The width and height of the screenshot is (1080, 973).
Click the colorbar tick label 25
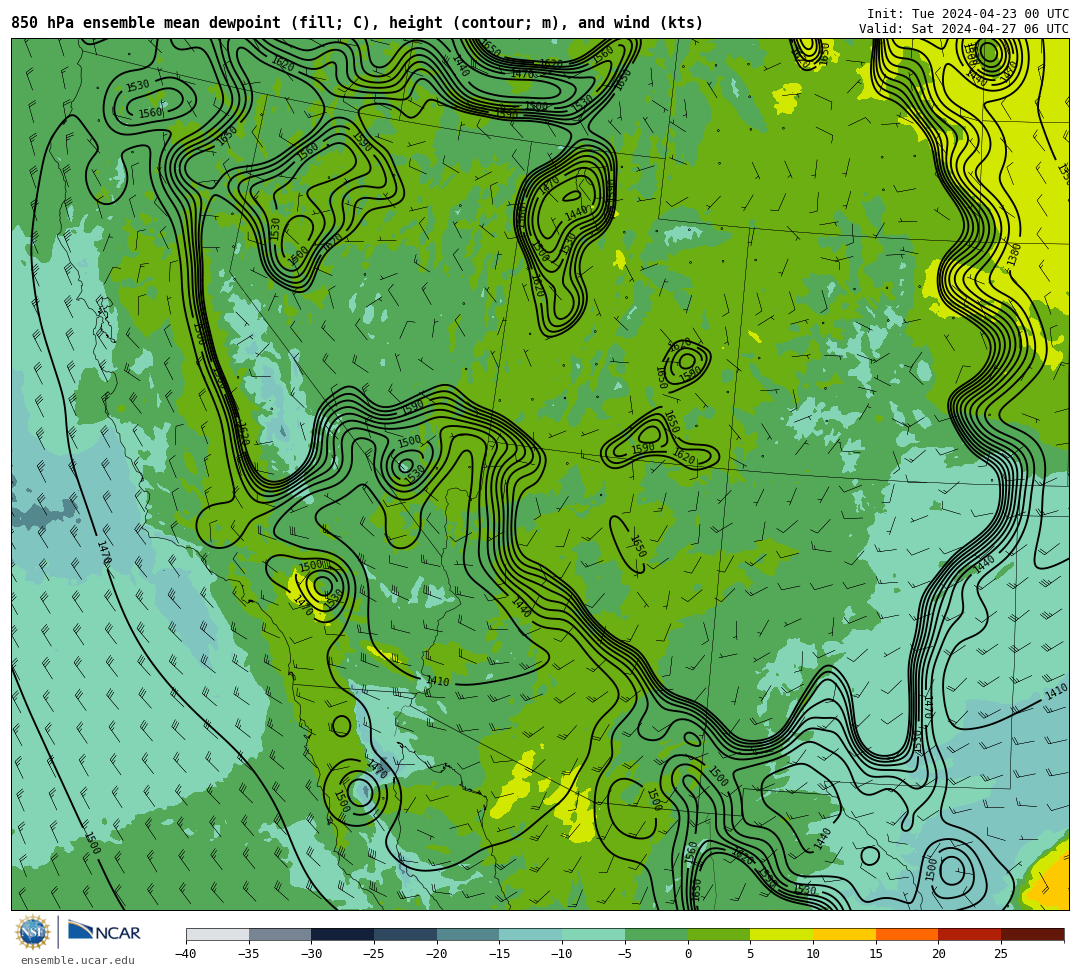click(x=1001, y=954)
